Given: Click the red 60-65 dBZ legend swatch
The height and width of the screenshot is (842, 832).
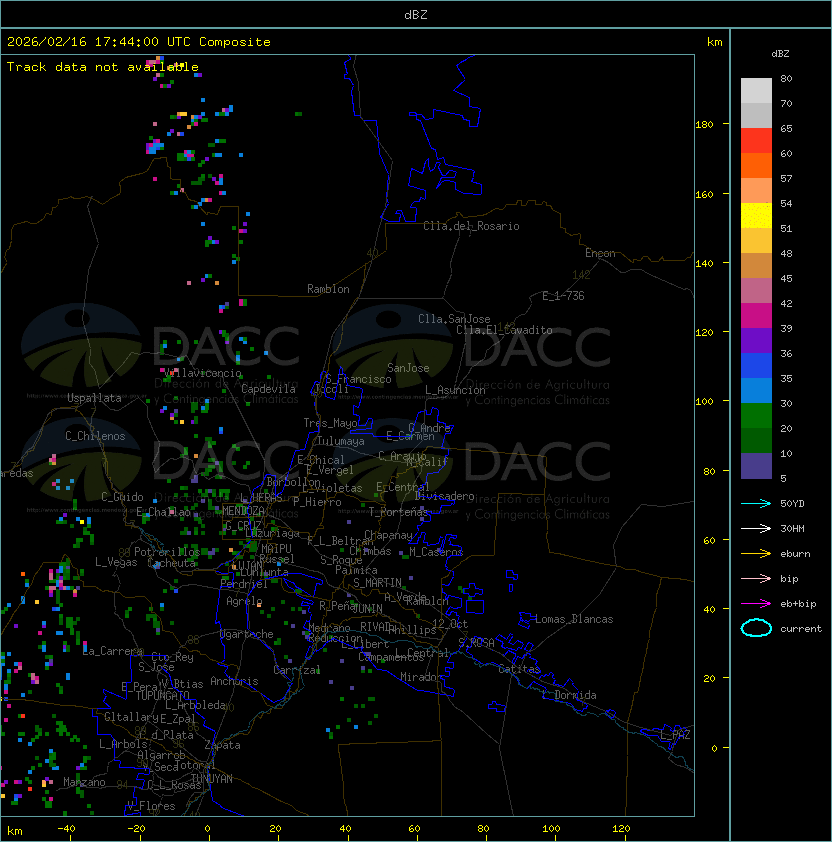Looking at the screenshot, I should coord(756,140).
